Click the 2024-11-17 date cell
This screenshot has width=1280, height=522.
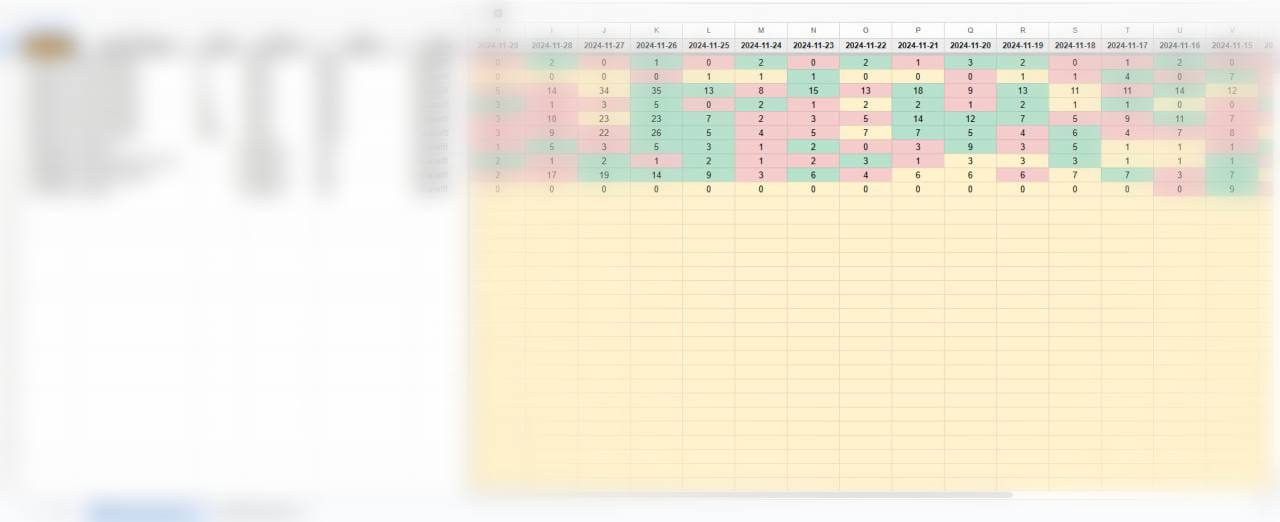point(1127,46)
